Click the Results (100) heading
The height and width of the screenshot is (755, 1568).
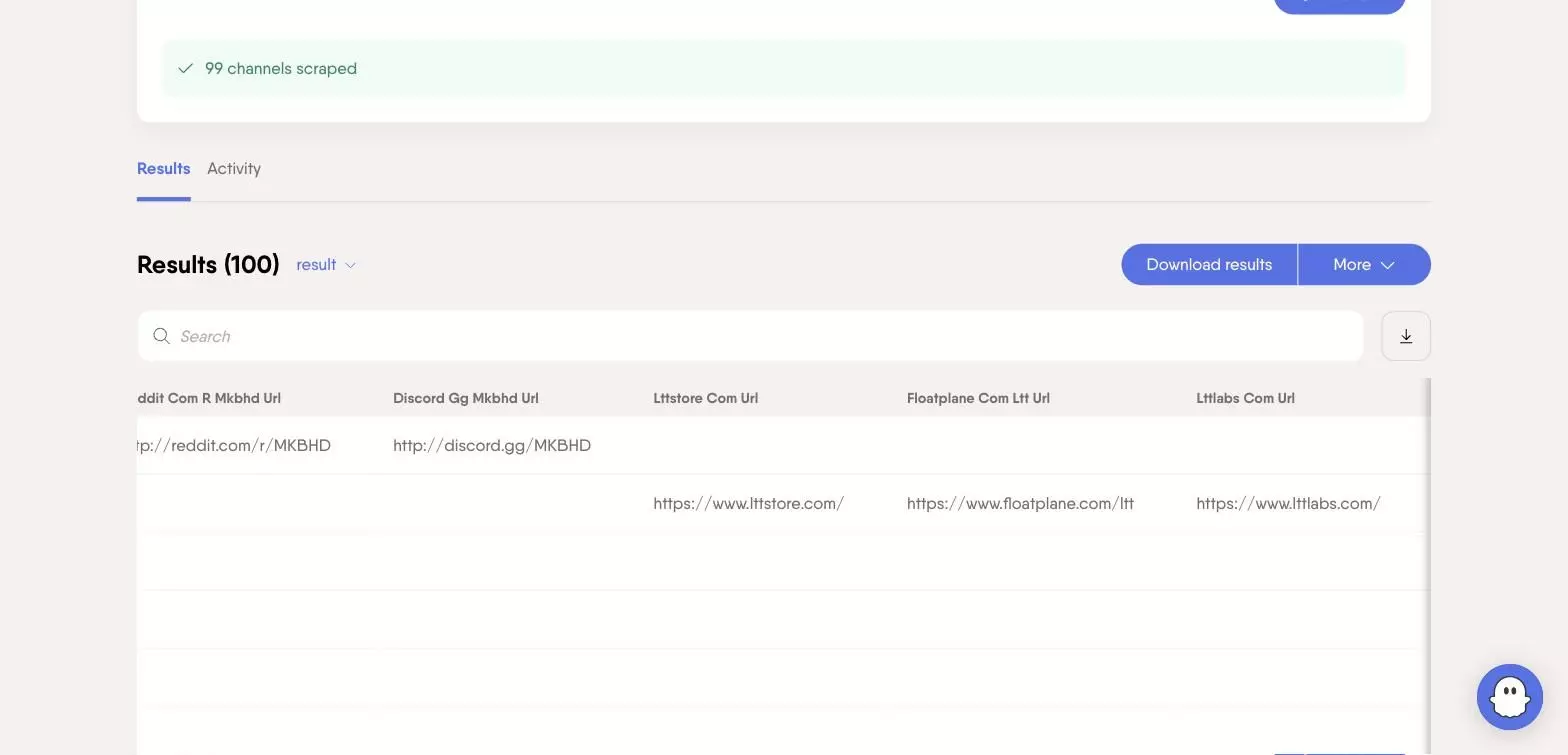[x=208, y=265]
